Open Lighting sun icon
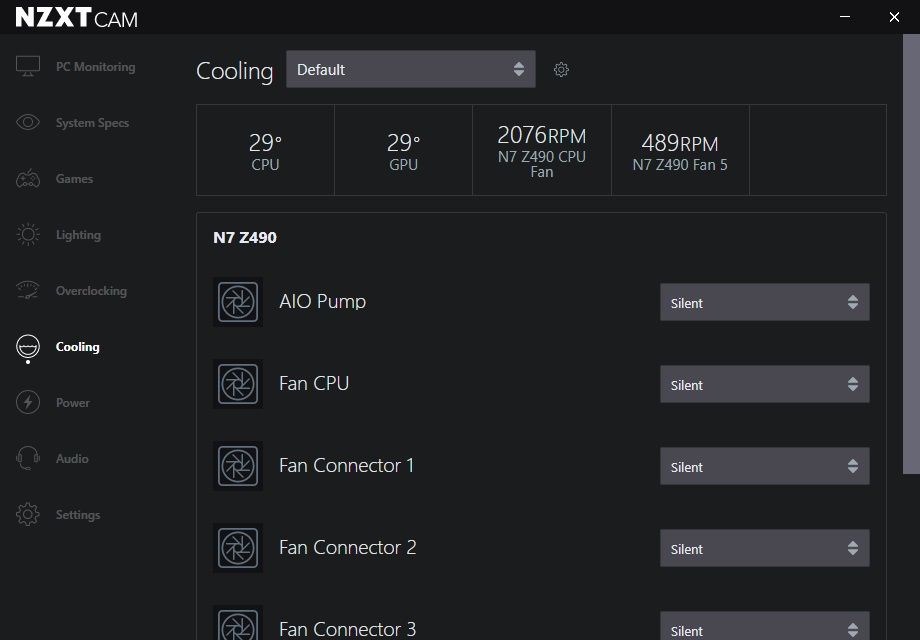This screenshot has width=920, height=640. 28,235
